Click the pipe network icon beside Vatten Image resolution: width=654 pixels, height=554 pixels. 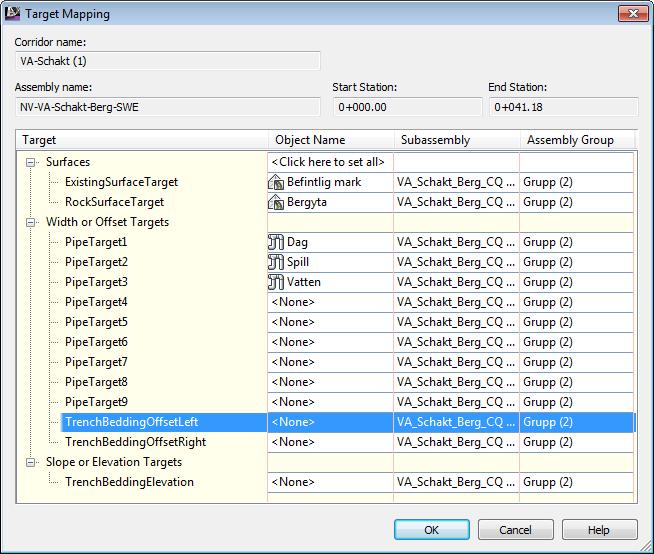pyautogui.click(x=276, y=282)
